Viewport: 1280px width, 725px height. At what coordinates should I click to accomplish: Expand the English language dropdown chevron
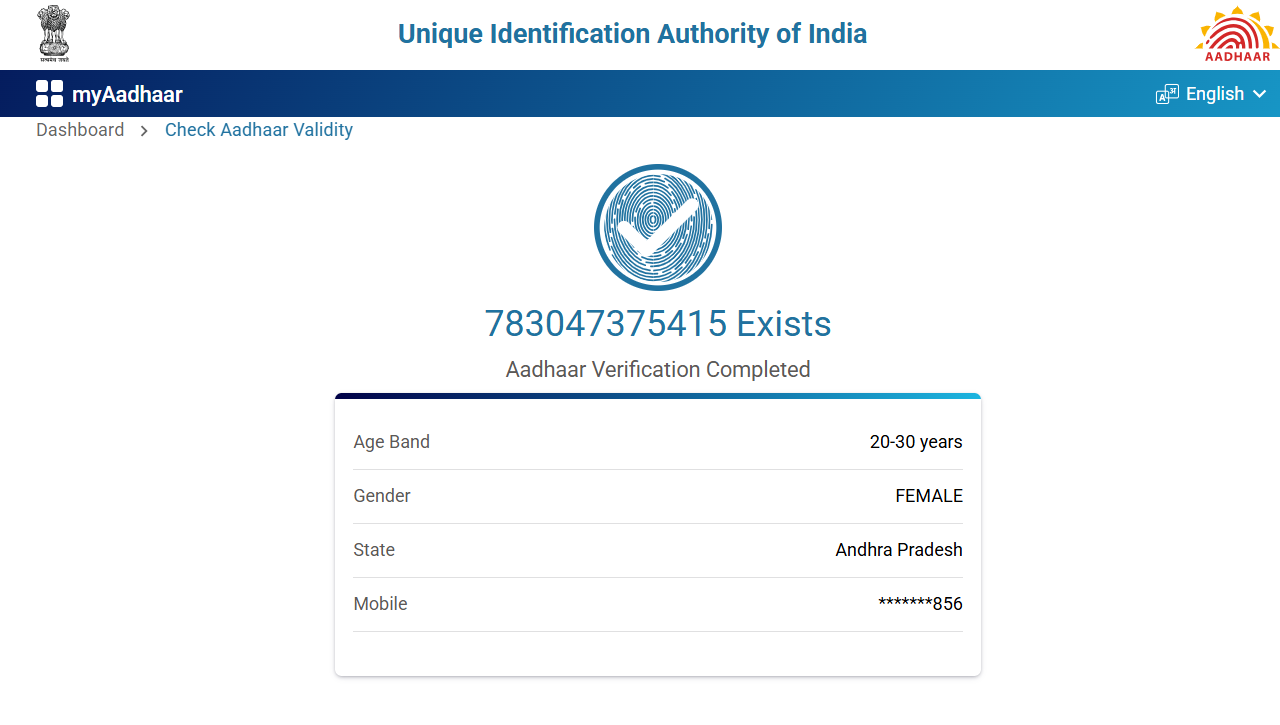[x=1259, y=94]
